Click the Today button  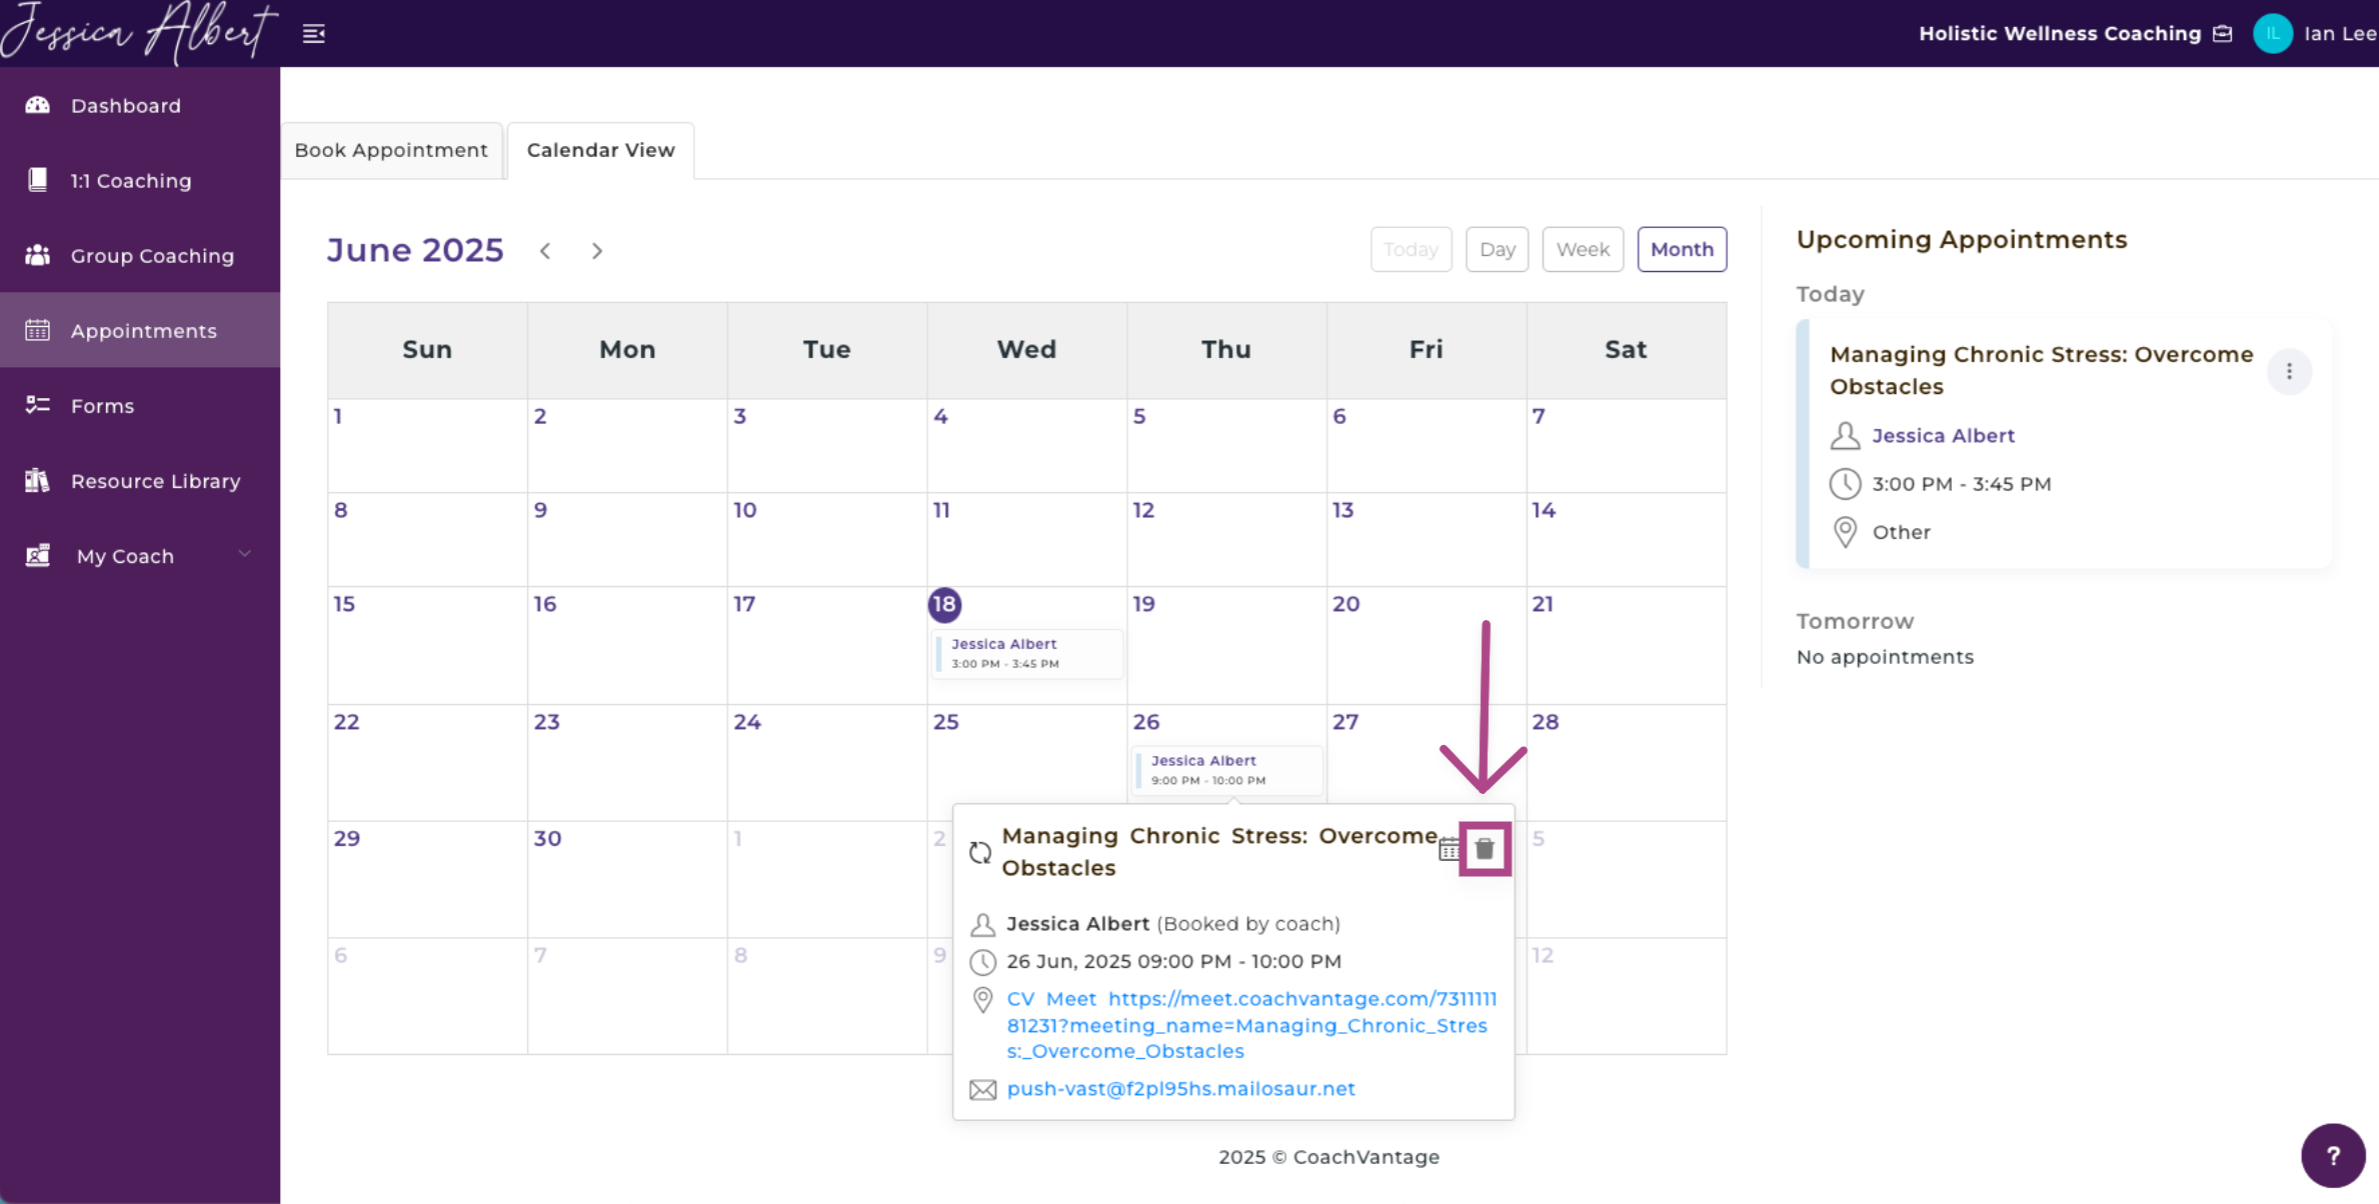click(1411, 249)
